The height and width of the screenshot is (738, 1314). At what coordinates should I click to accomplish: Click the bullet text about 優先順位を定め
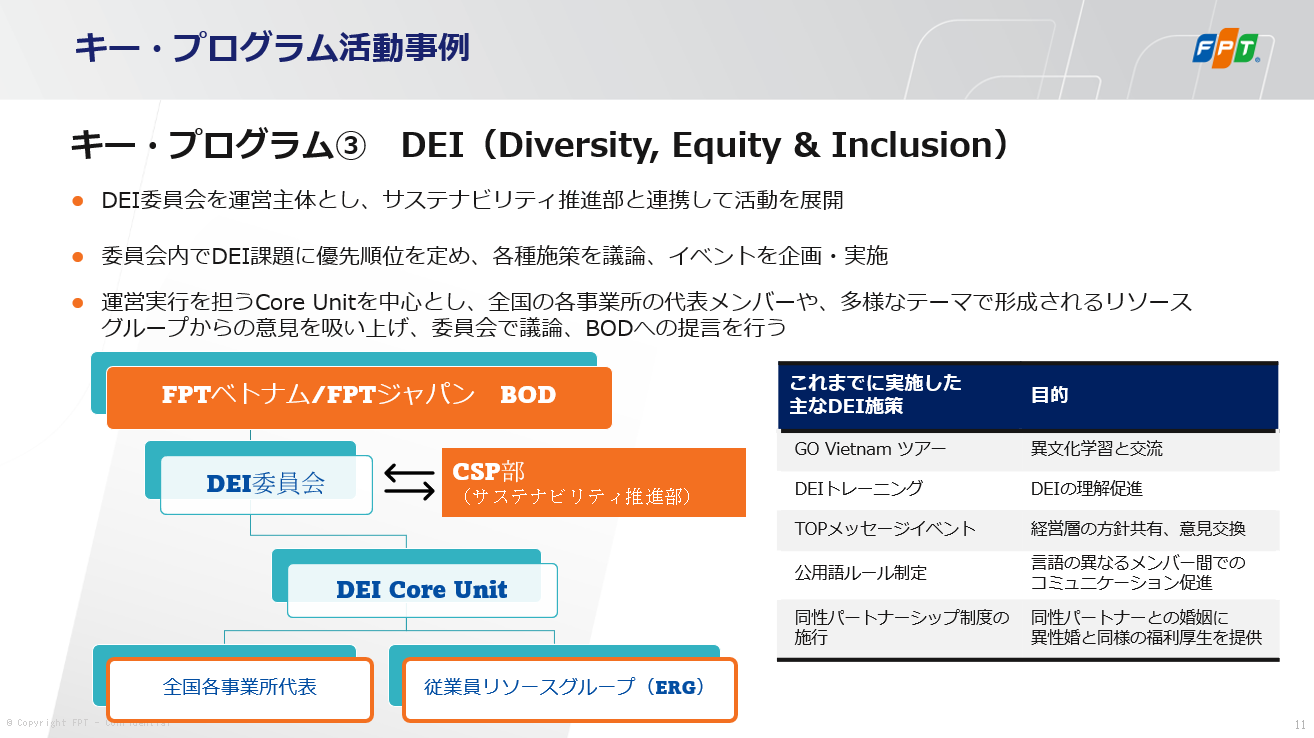494,257
